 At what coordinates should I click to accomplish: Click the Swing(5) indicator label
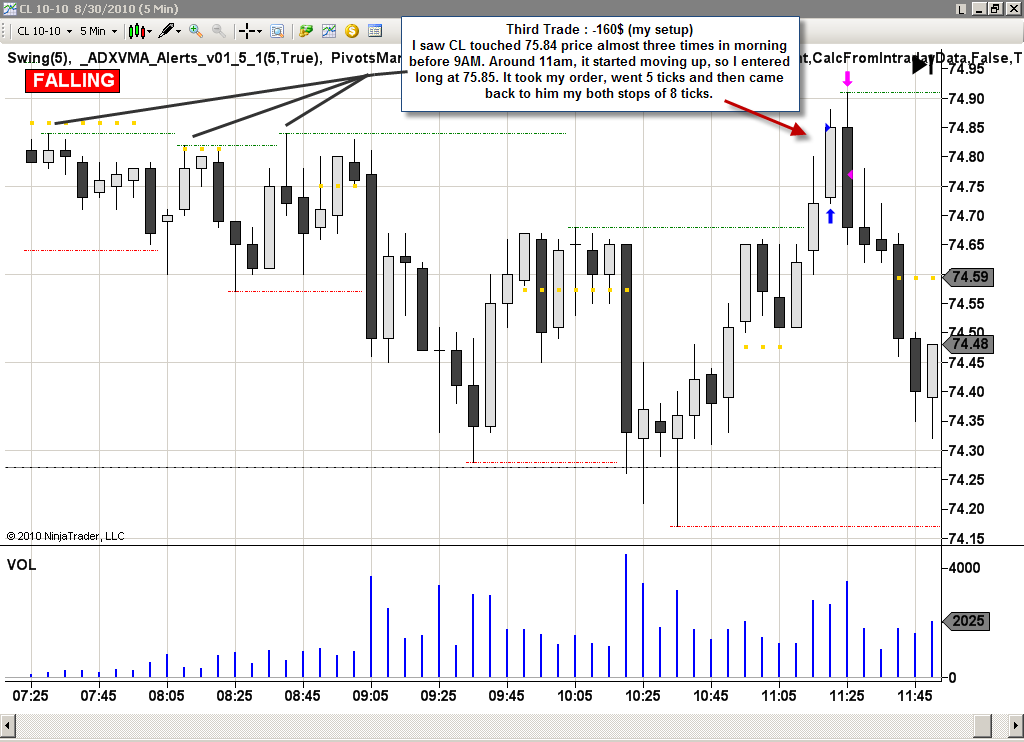(37, 57)
